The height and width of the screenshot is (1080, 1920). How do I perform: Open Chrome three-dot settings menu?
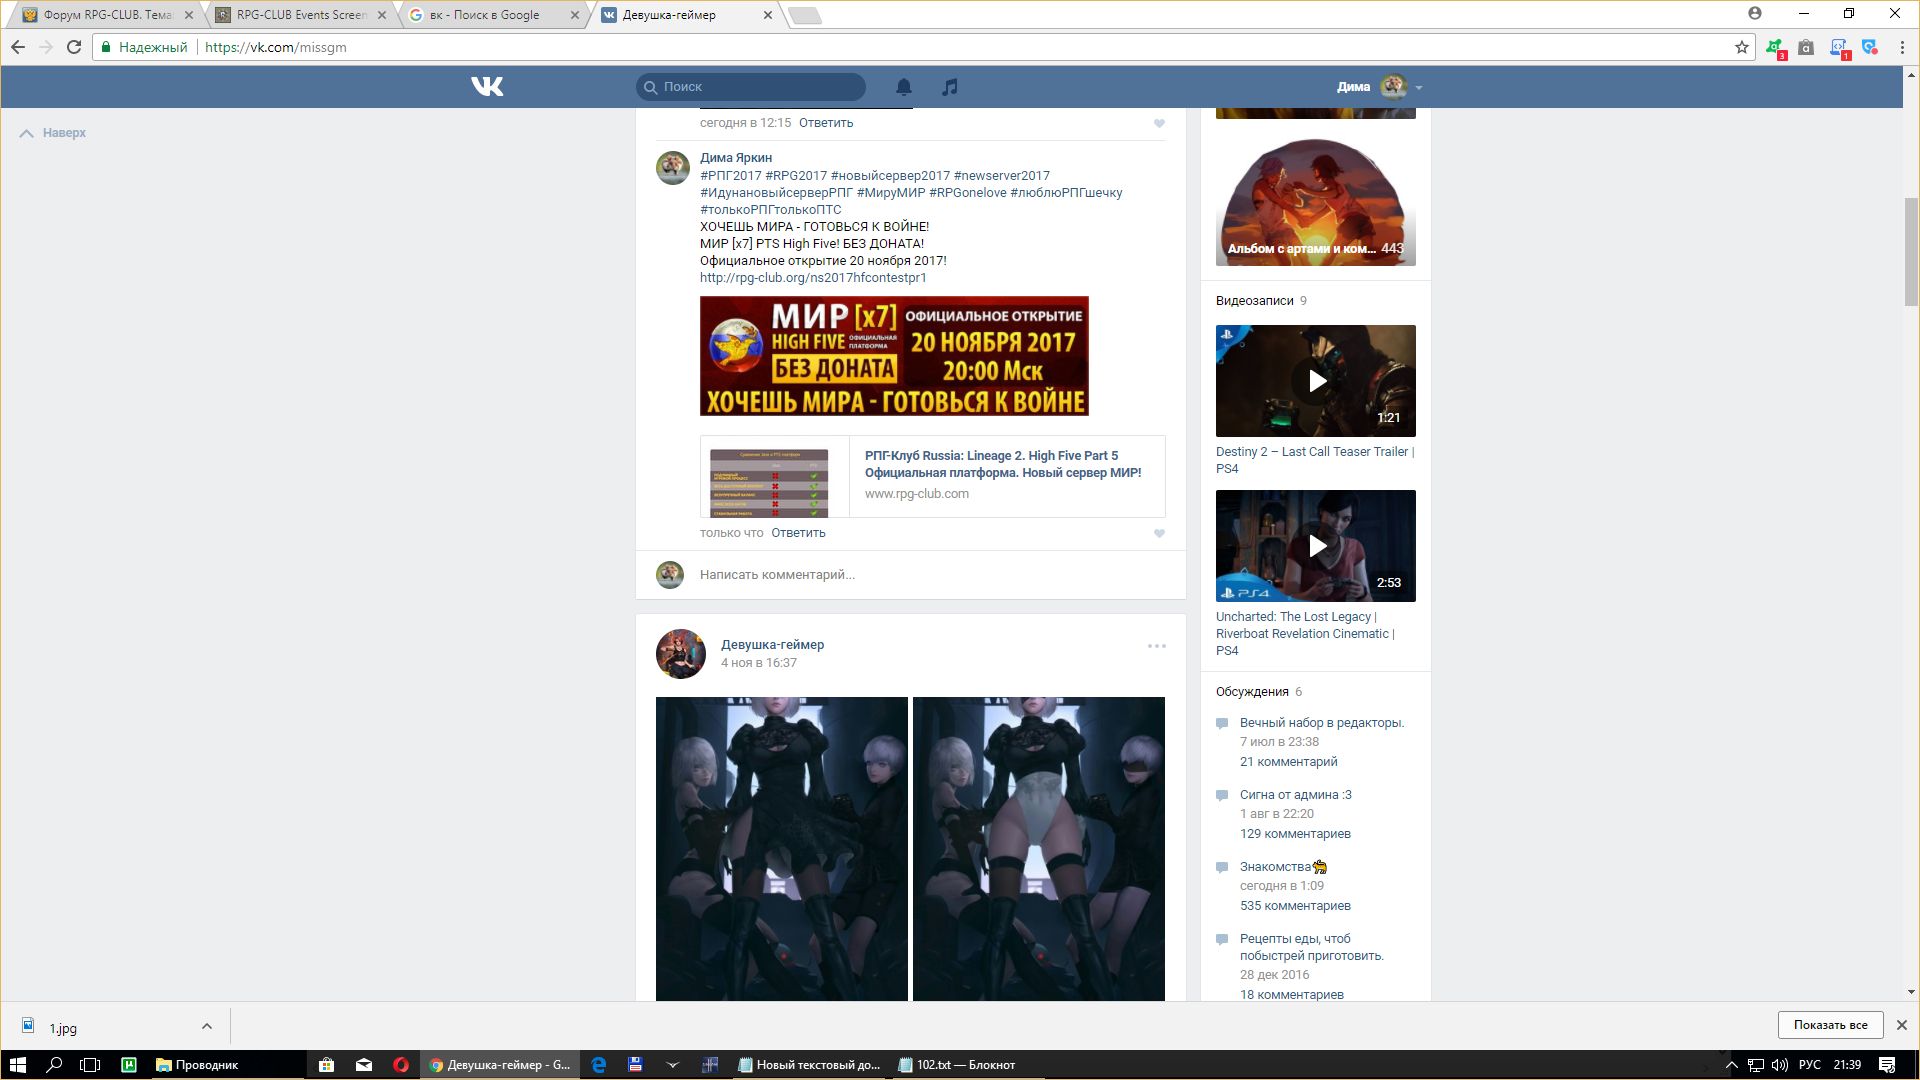tap(1902, 47)
